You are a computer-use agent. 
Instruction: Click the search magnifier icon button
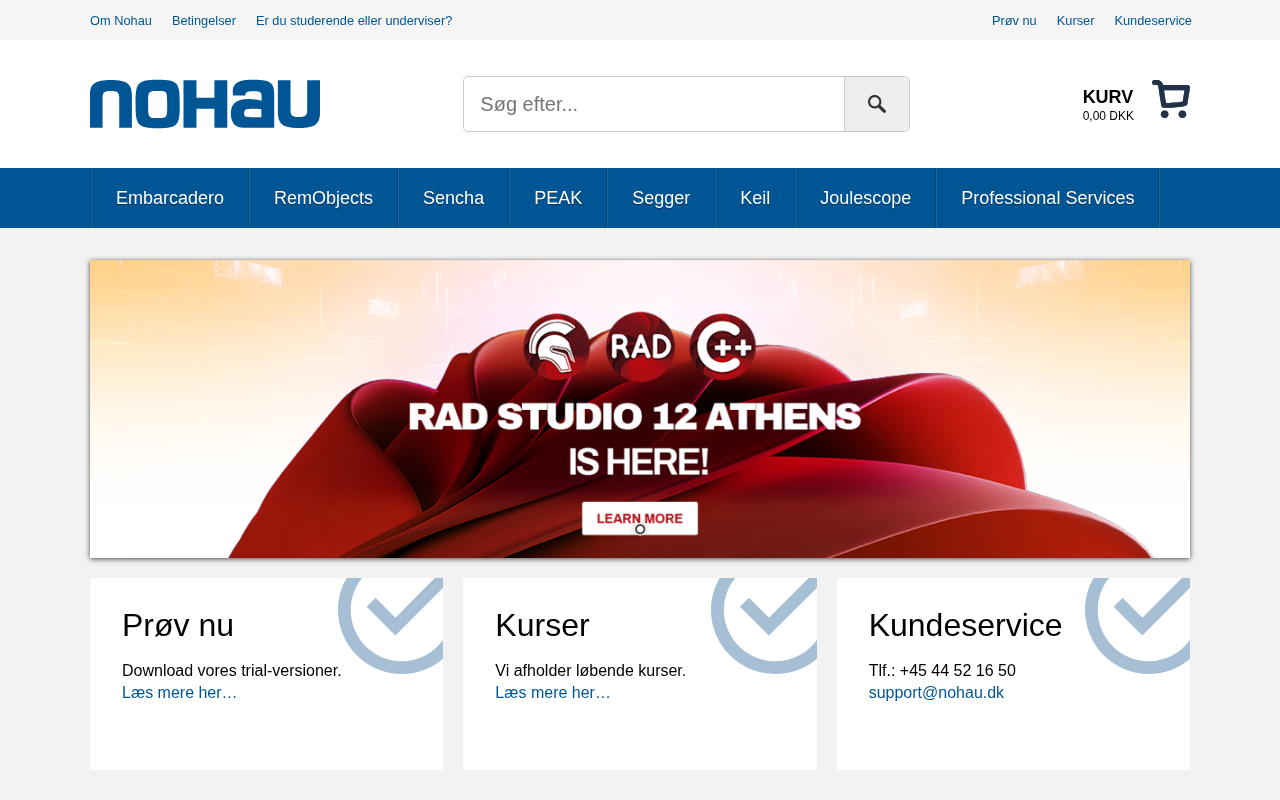tap(876, 104)
